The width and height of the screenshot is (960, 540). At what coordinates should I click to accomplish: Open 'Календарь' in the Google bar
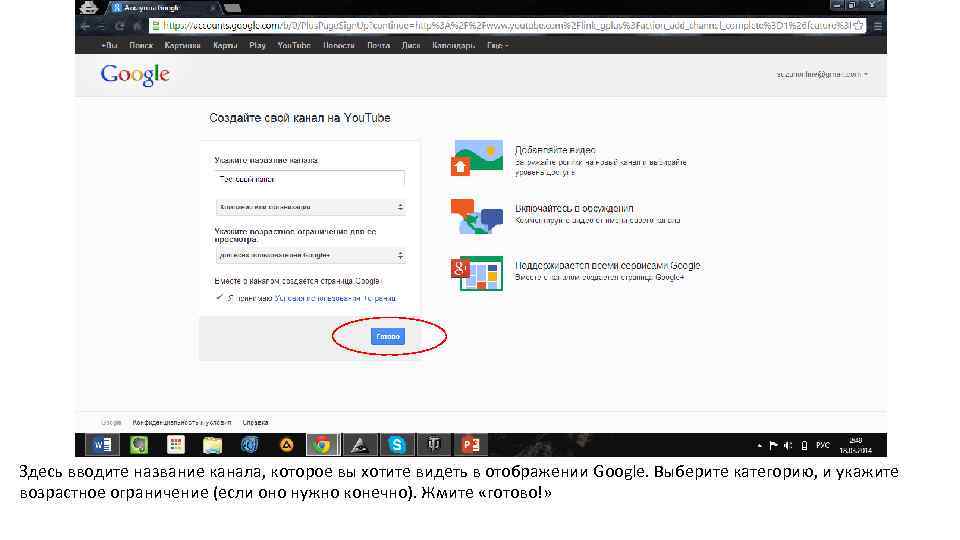coord(454,45)
